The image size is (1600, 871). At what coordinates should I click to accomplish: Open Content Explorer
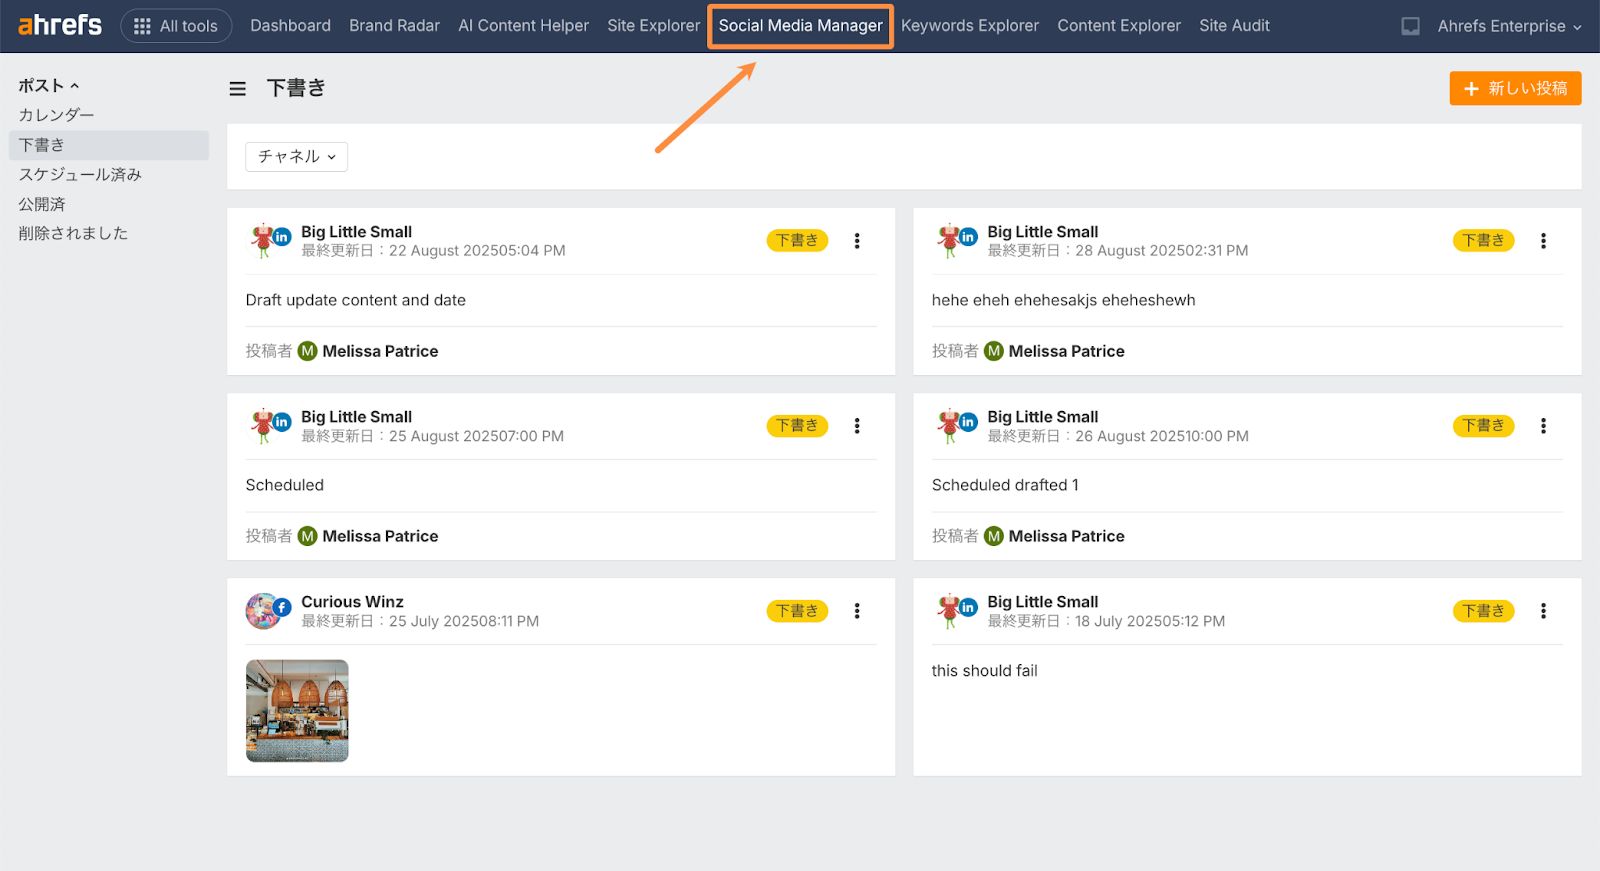[x=1118, y=26]
